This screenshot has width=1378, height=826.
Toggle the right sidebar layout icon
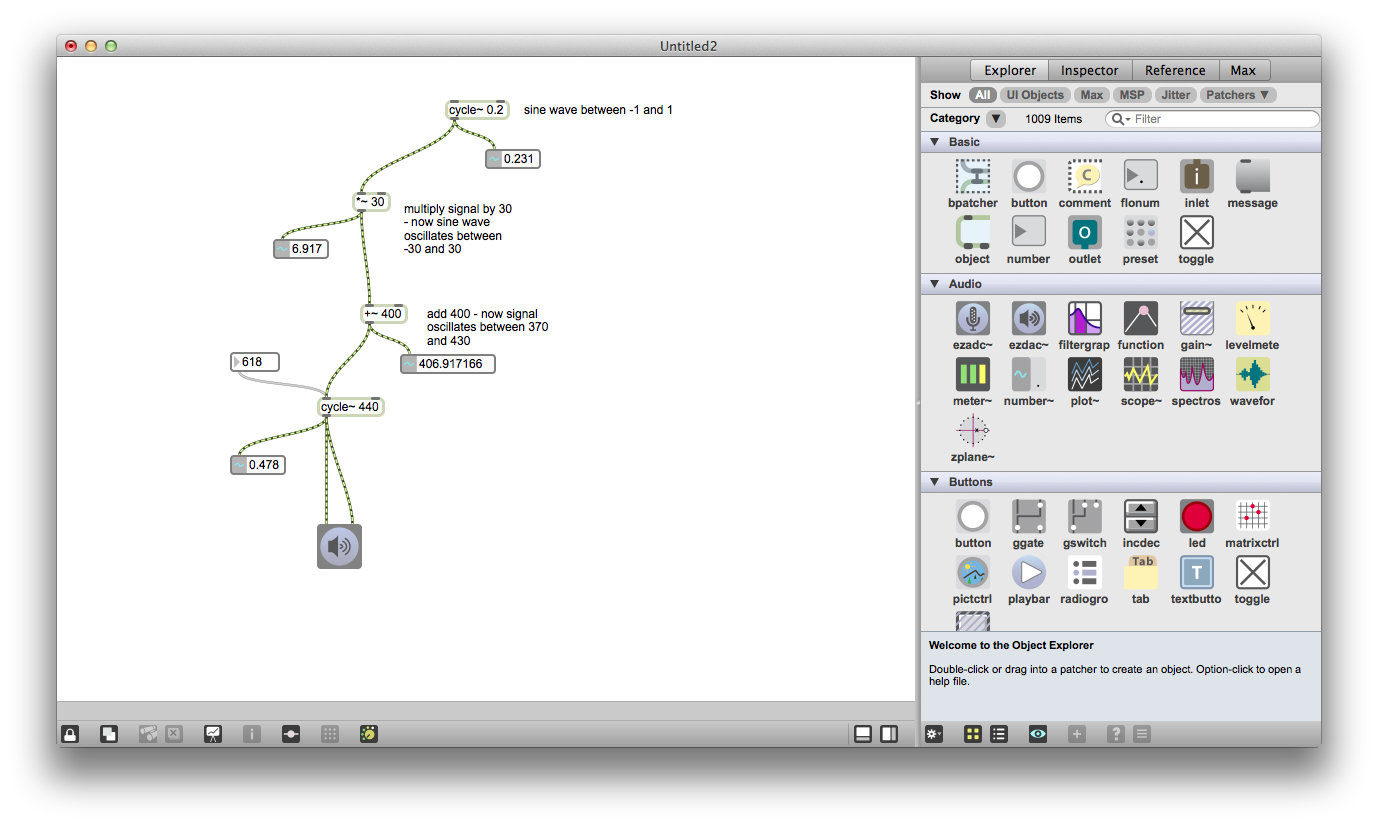click(x=889, y=734)
